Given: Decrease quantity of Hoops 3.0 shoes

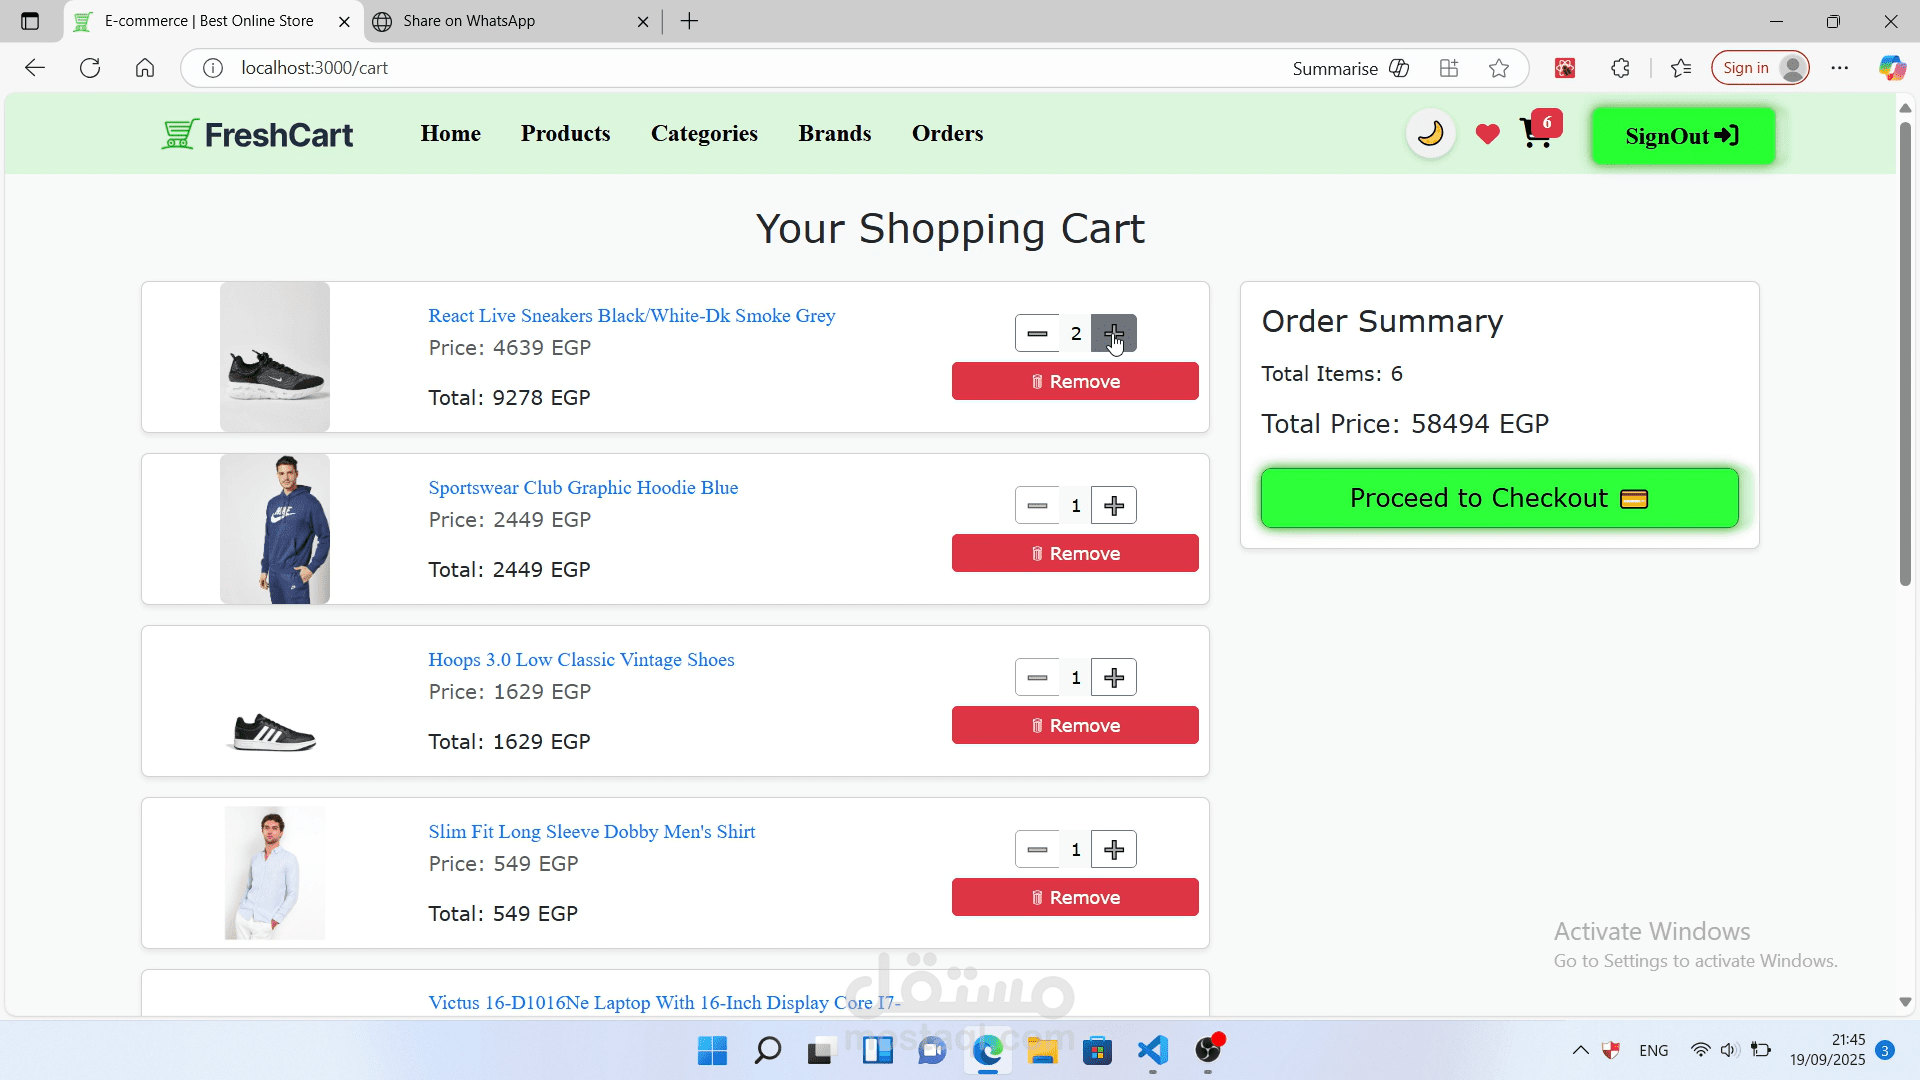Looking at the screenshot, I should [x=1037, y=677].
